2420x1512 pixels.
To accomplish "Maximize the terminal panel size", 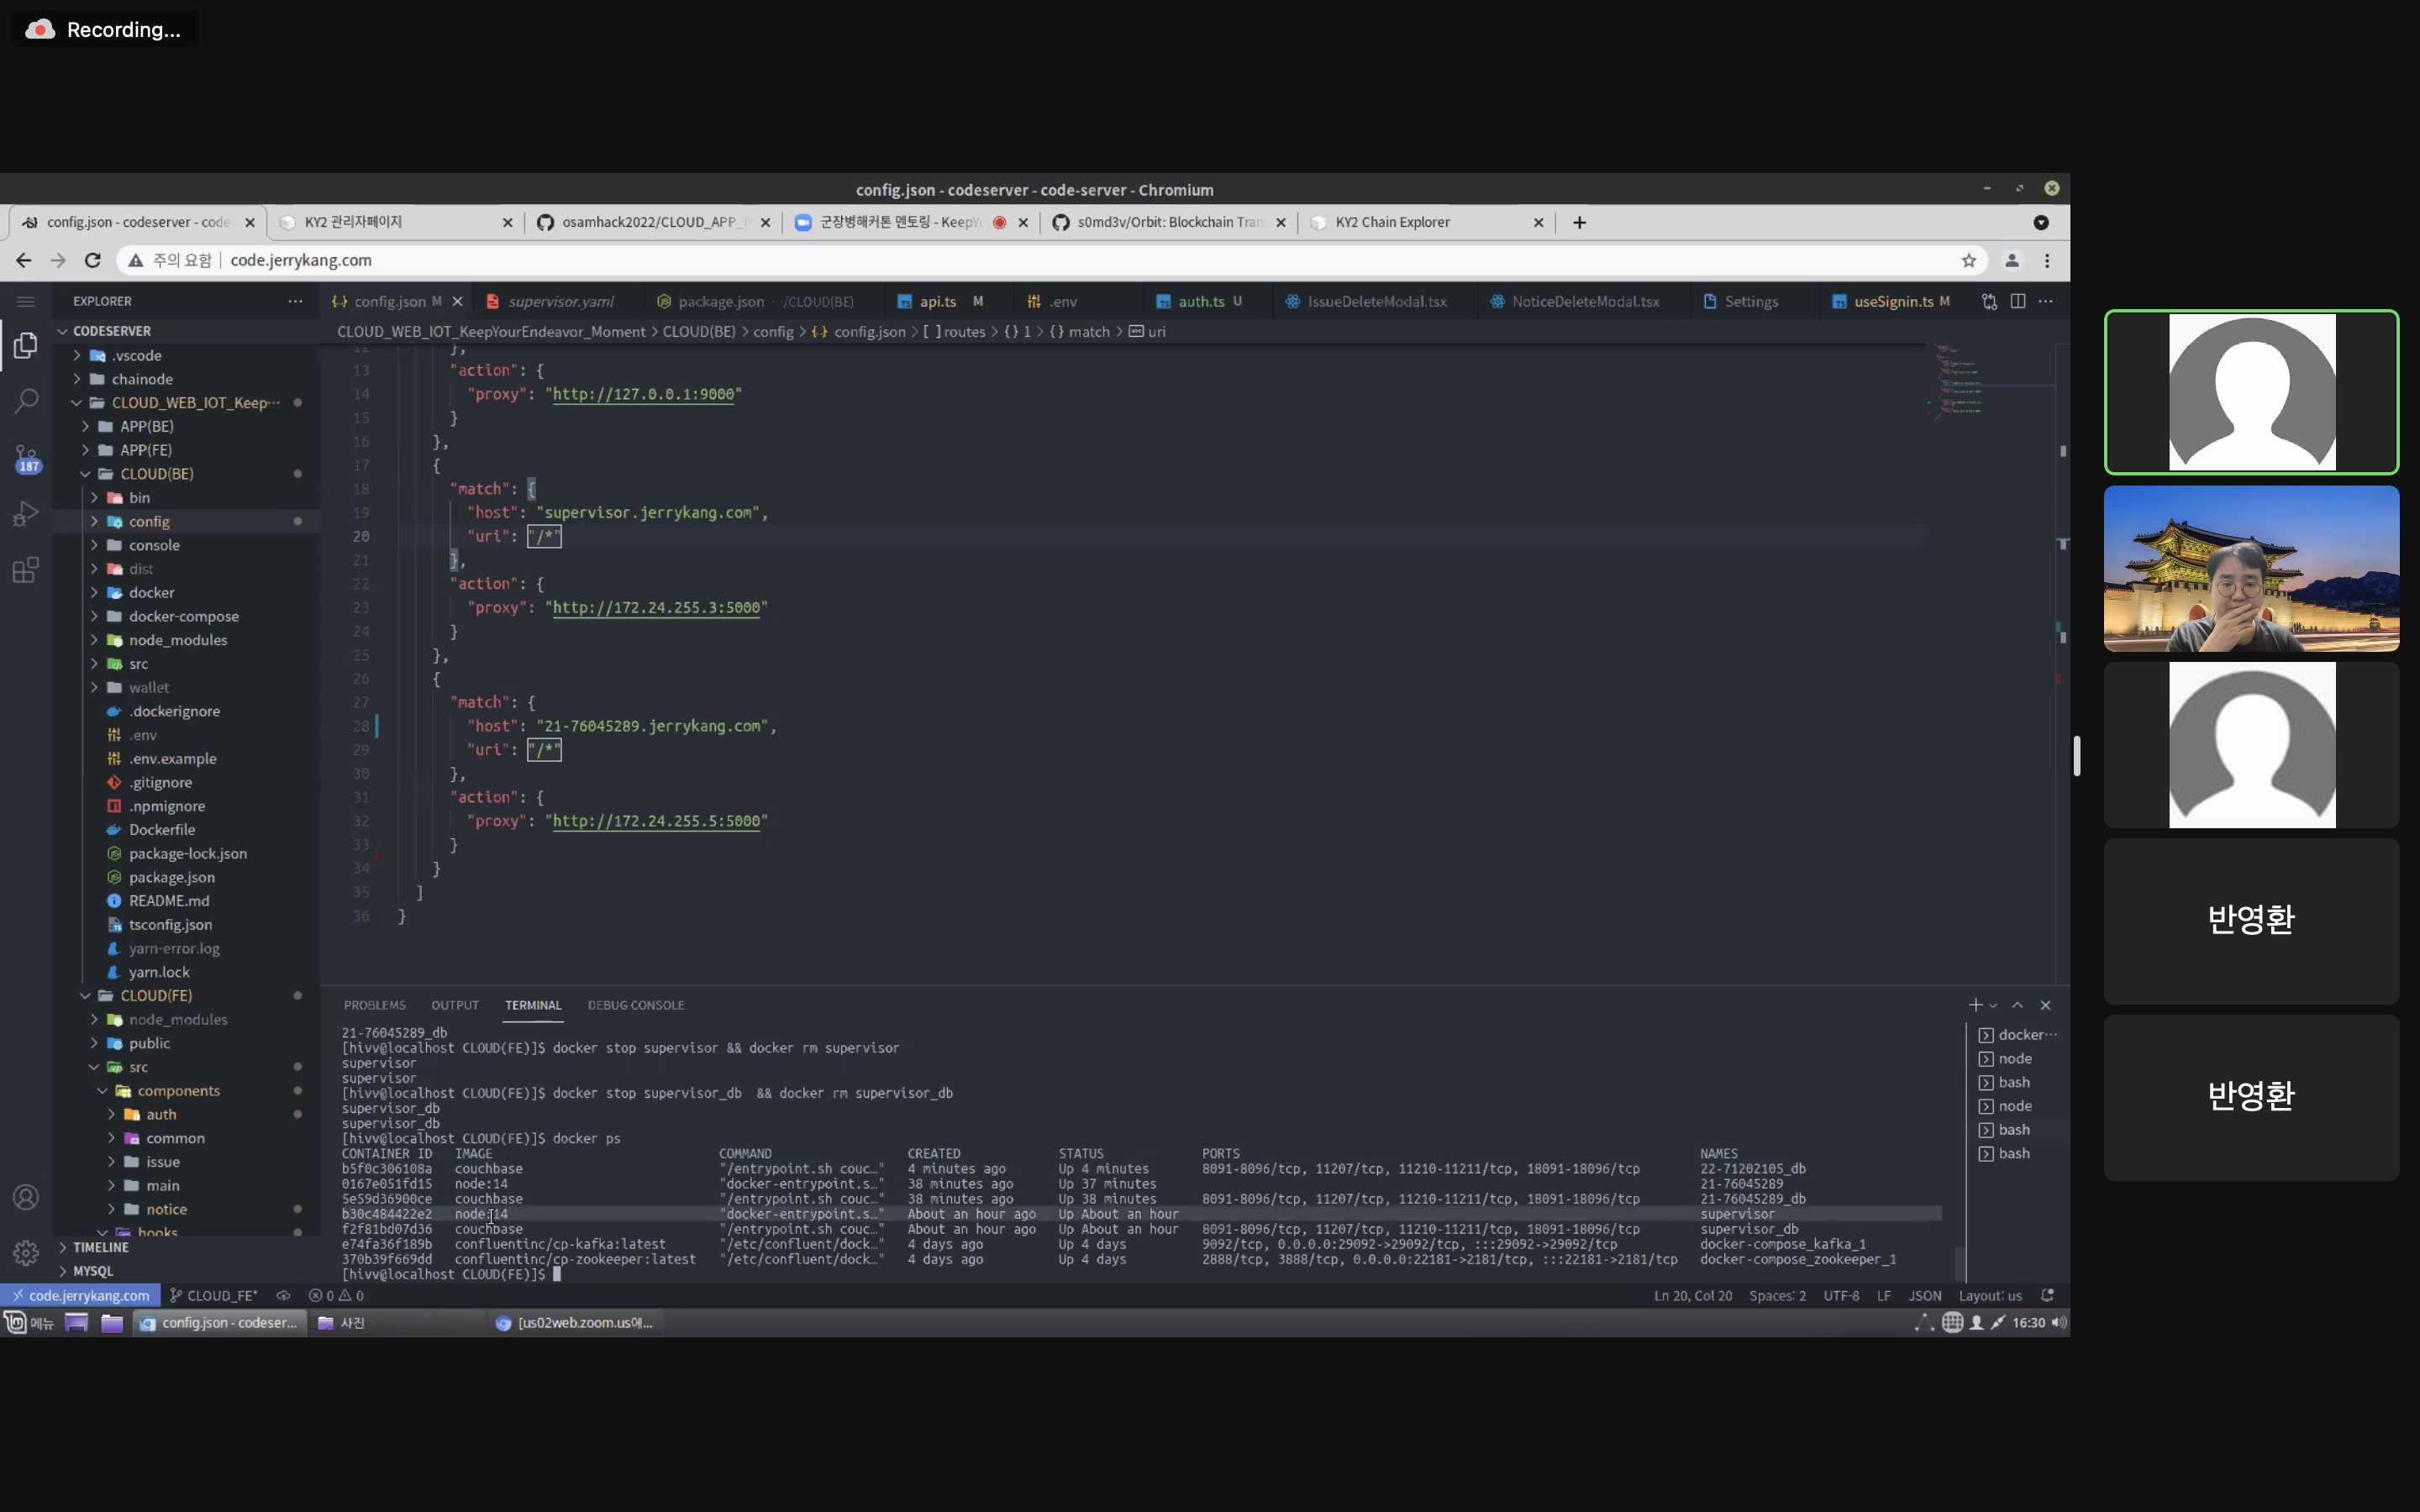I will pos(2018,1005).
